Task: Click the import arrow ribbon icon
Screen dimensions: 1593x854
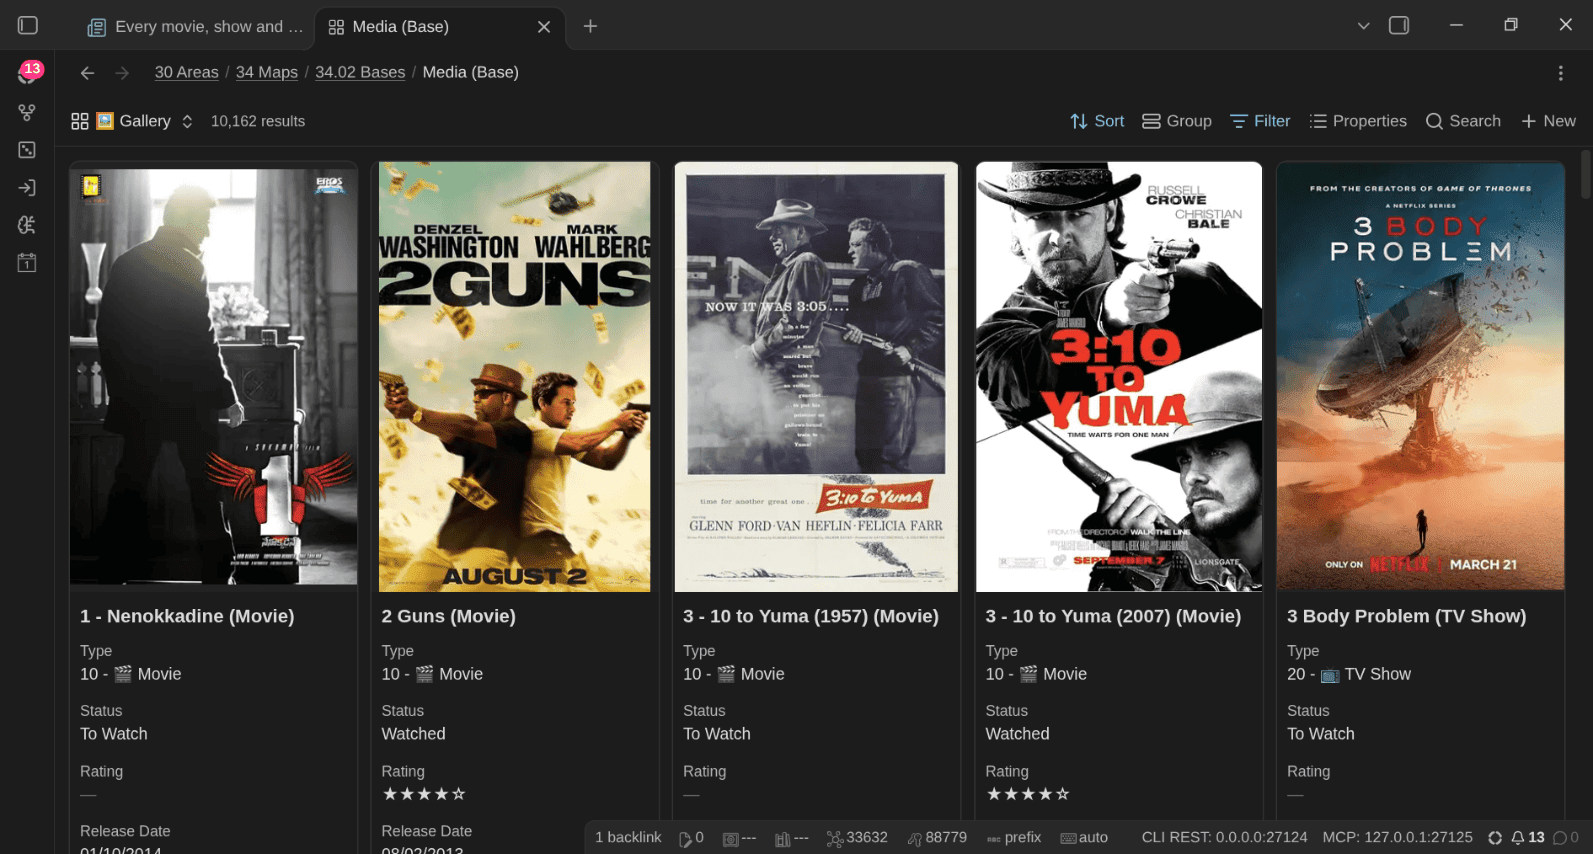Action: pyautogui.click(x=27, y=188)
